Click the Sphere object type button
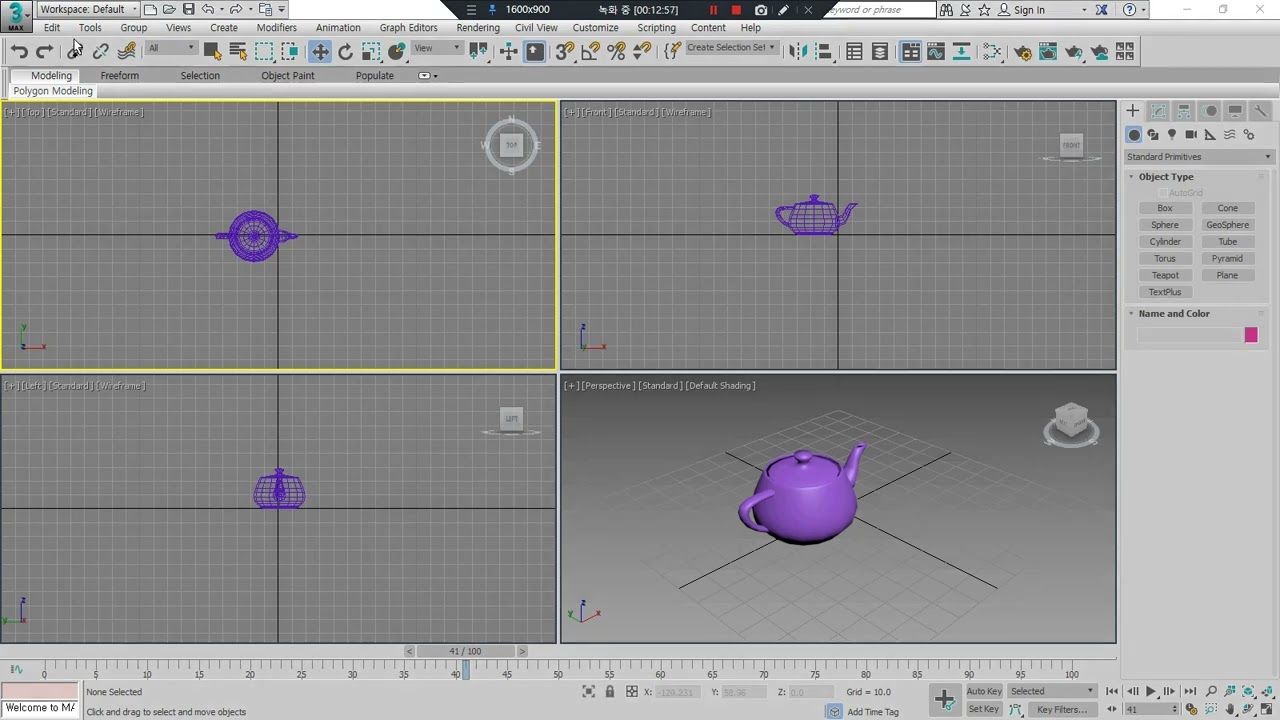 (x=1165, y=225)
